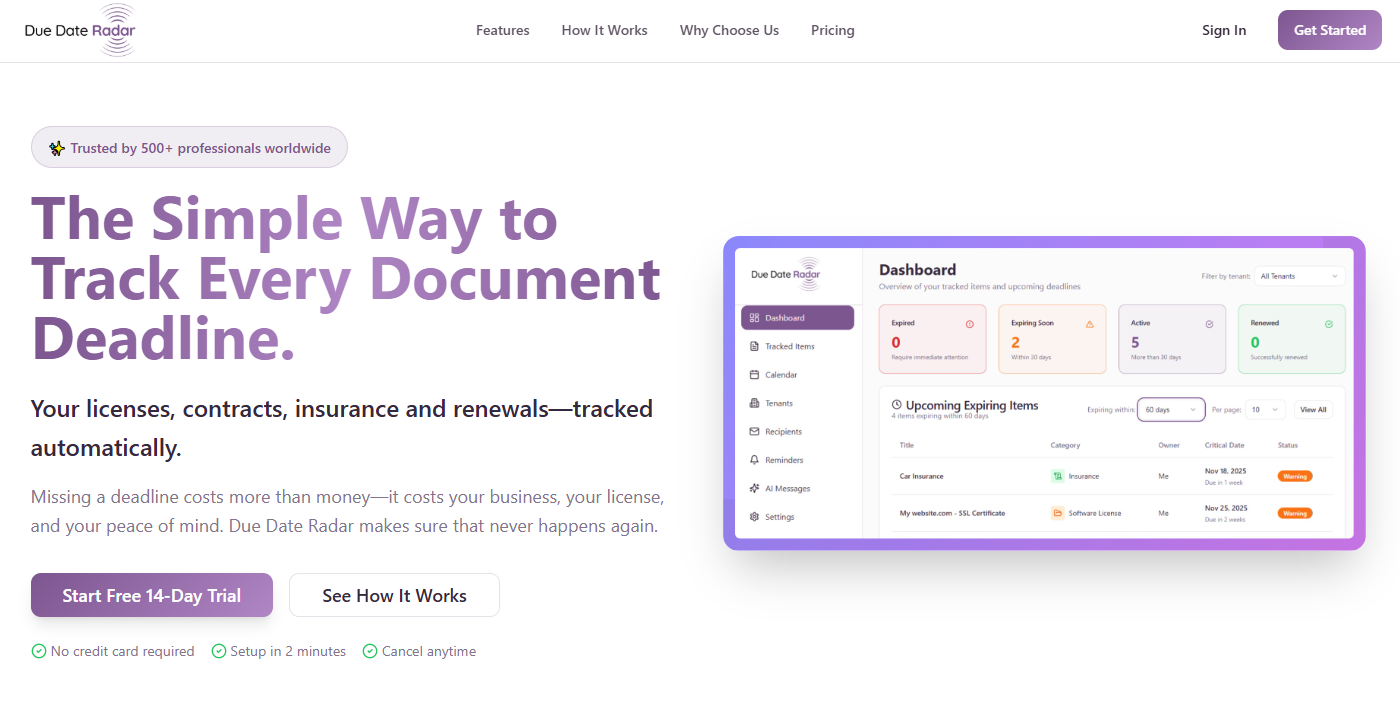This screenshot has width=1400, height=722.
Task: Click the Due Date Radar radar logo
Action: point(80,30)
